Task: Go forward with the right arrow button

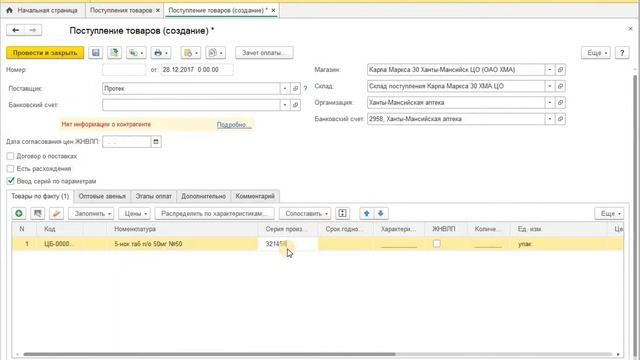Action: point(33,30)
